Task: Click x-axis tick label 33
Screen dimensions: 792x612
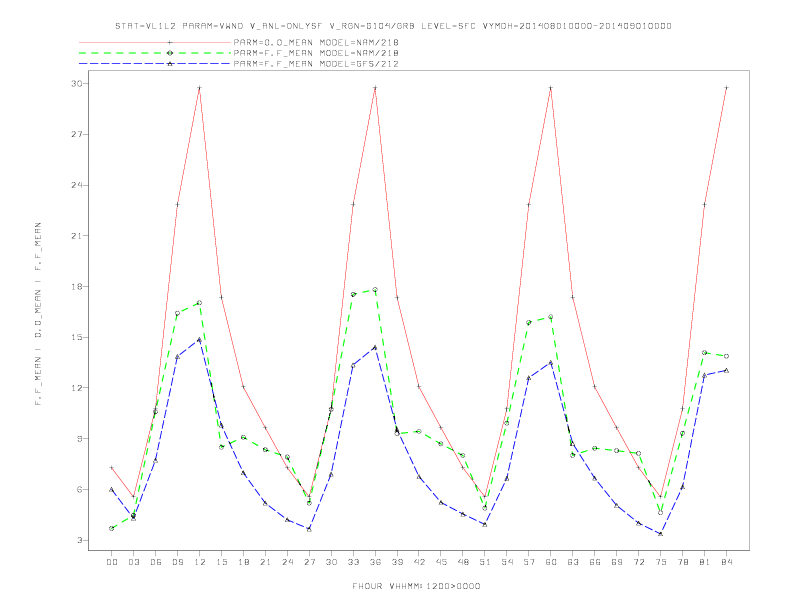Action: [x=353, y=562]
